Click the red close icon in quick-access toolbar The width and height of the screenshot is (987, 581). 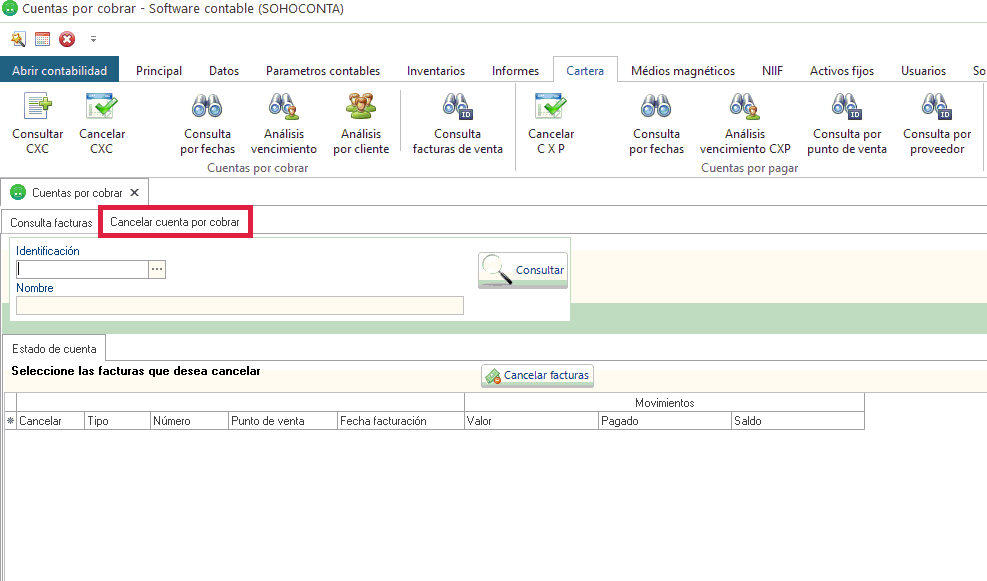67,40
